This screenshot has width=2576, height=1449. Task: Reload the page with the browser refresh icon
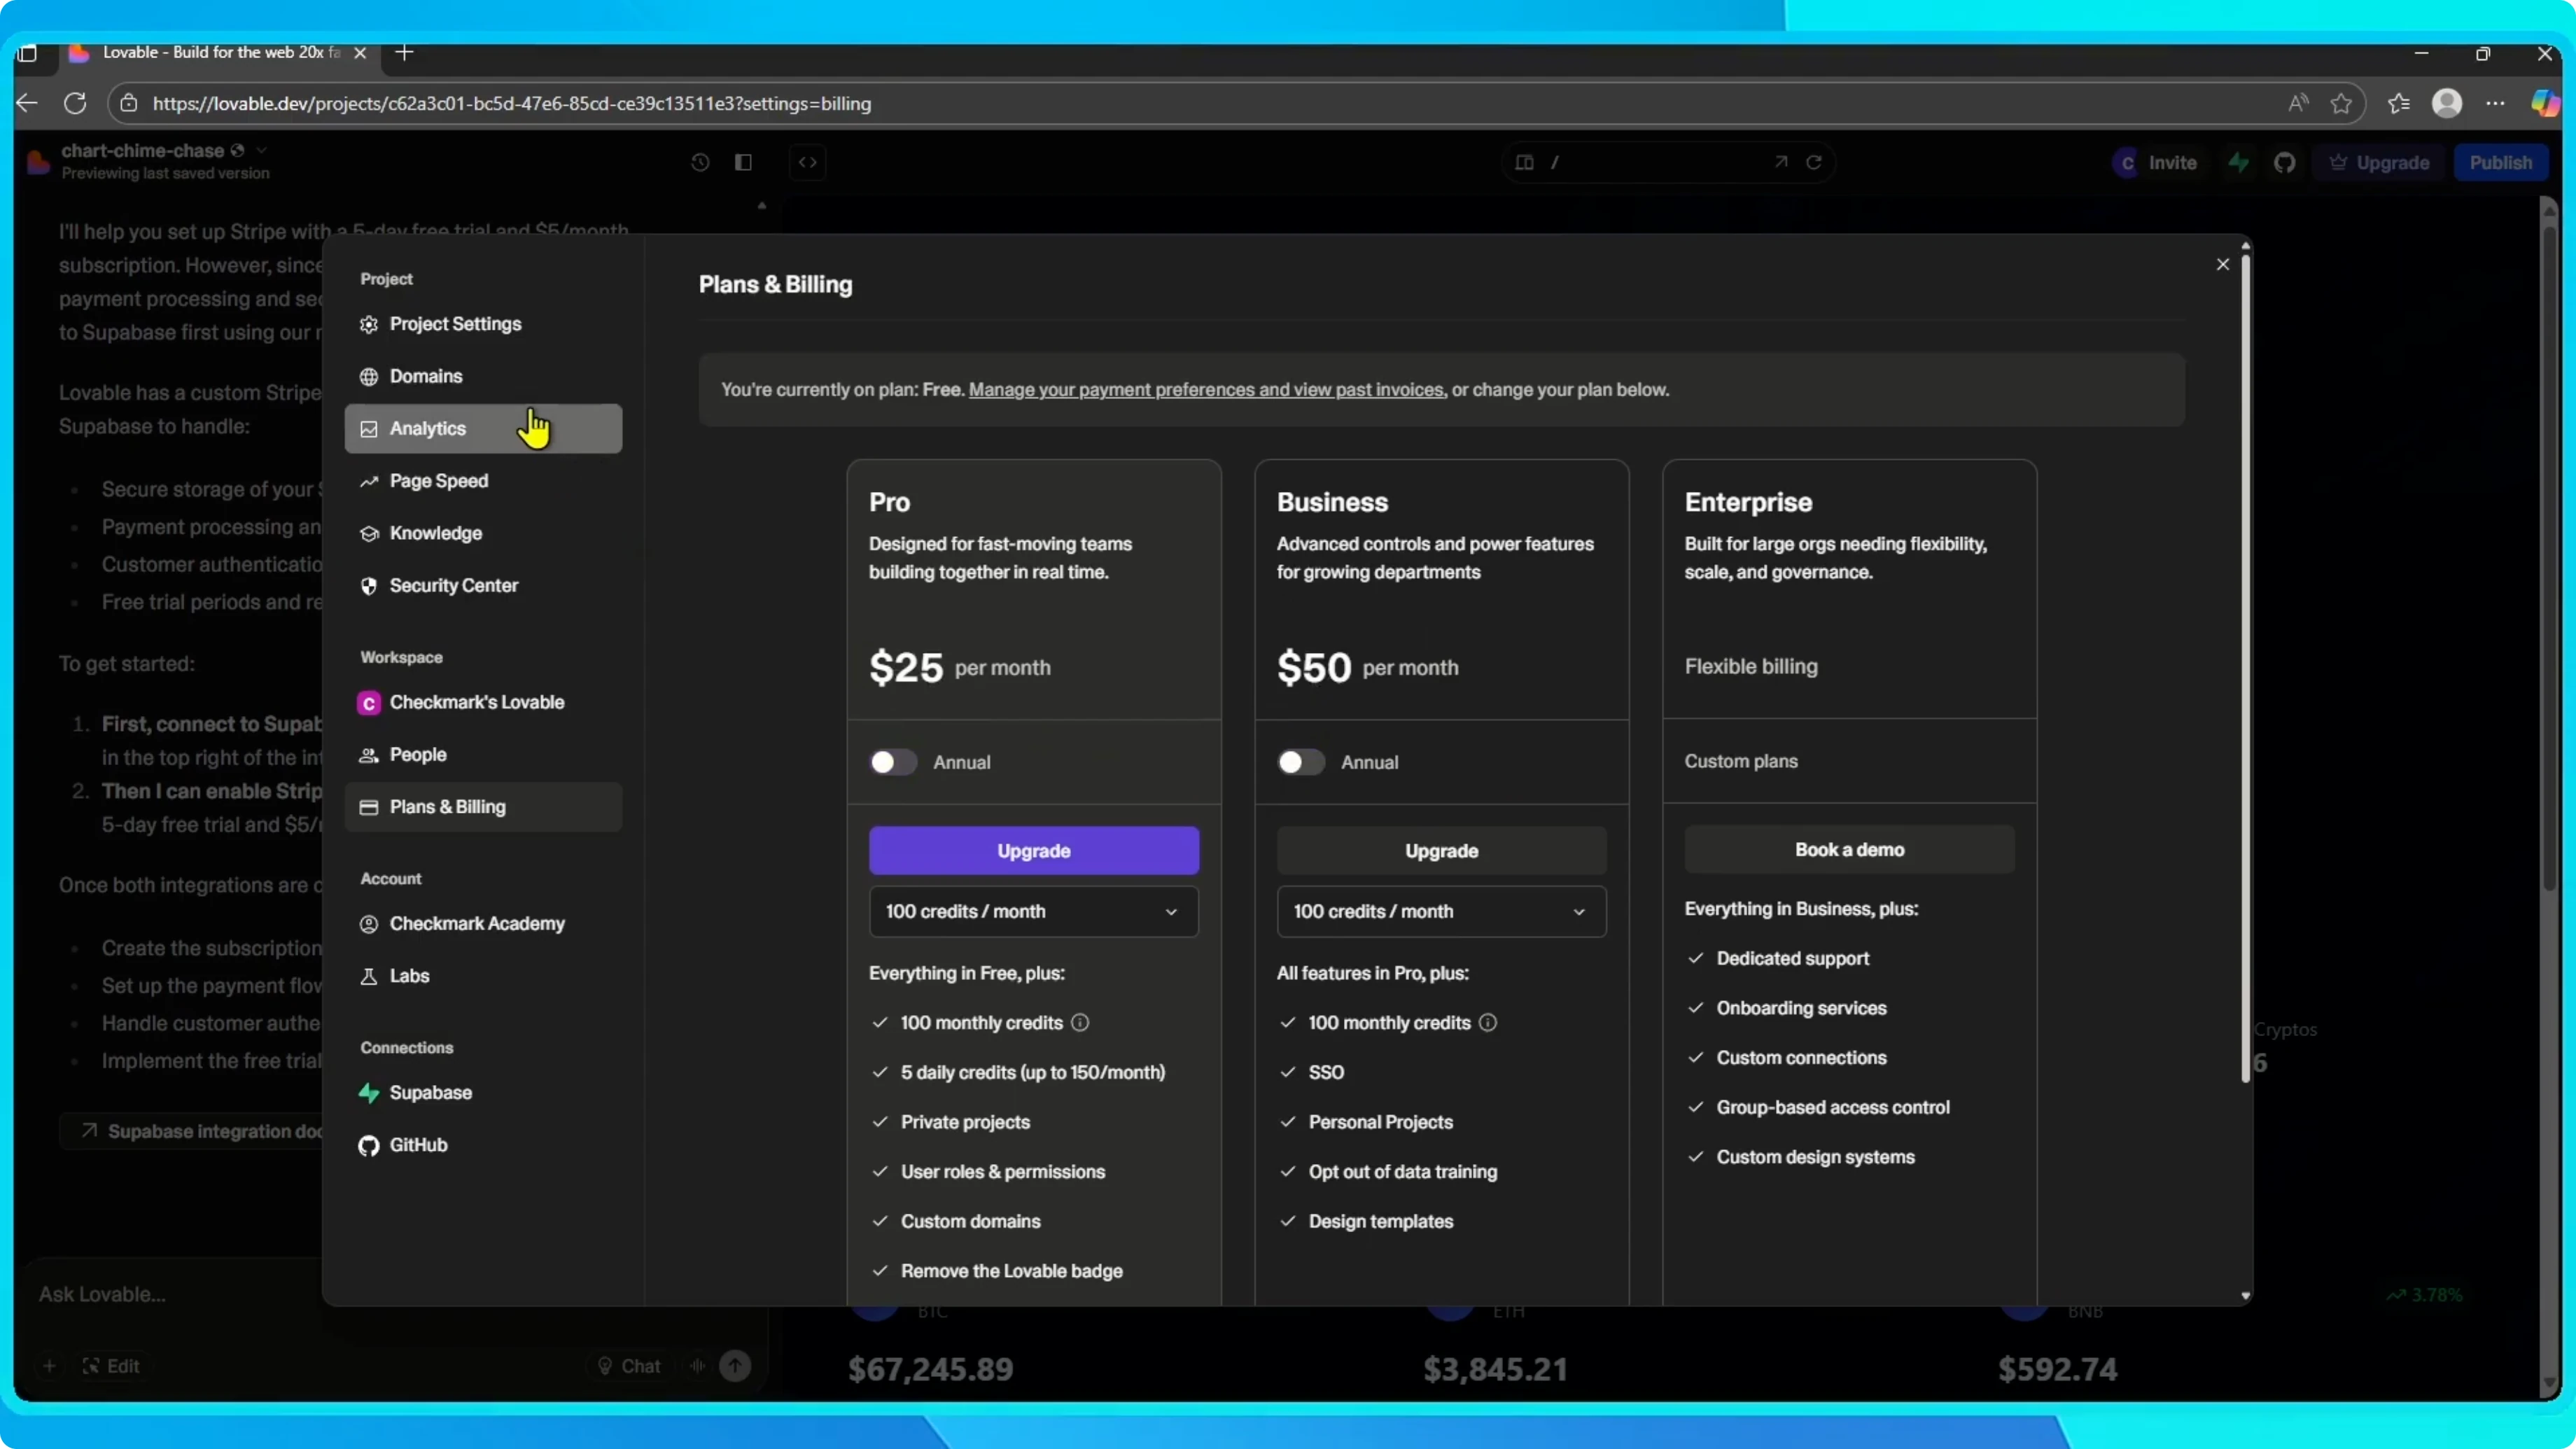click(75, 103)
